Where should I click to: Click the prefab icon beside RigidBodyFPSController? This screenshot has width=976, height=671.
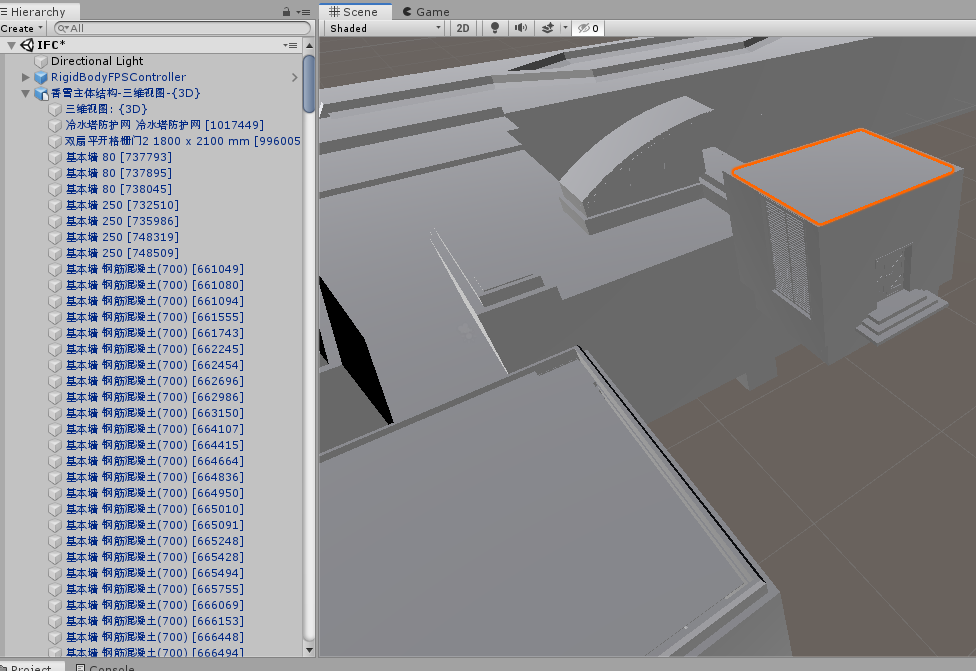(x=40, y=76)
